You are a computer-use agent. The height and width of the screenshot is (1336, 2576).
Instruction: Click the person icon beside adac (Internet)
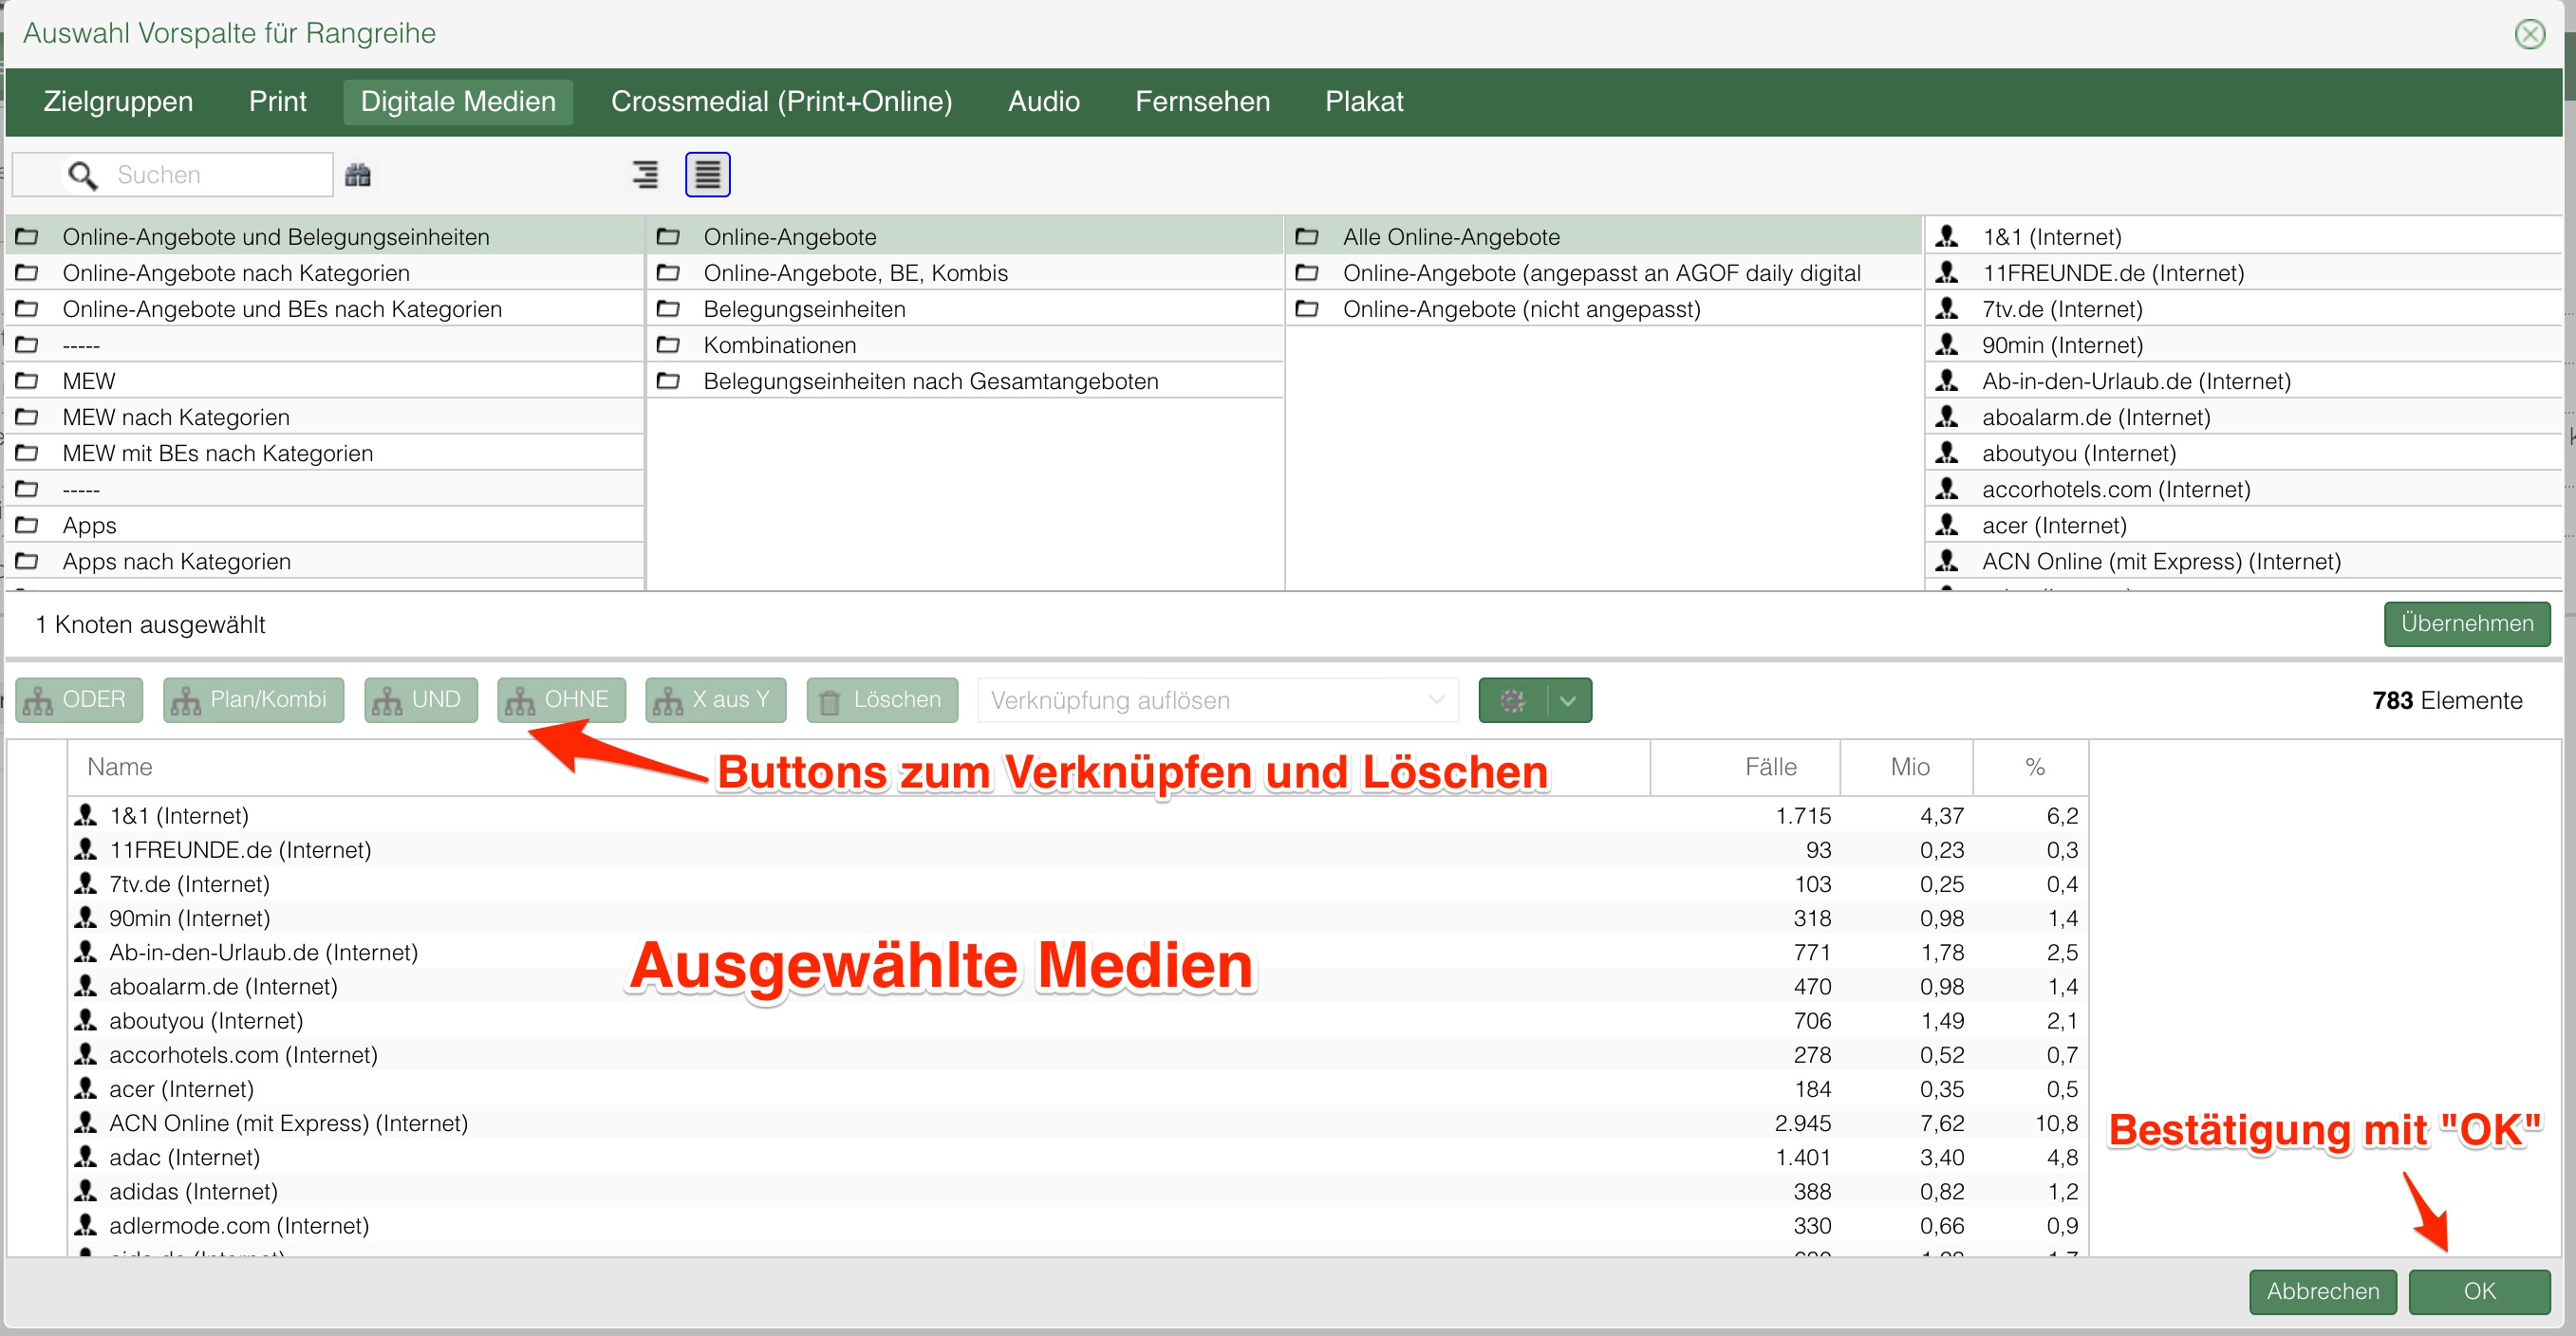click(x=86, y=1156)
